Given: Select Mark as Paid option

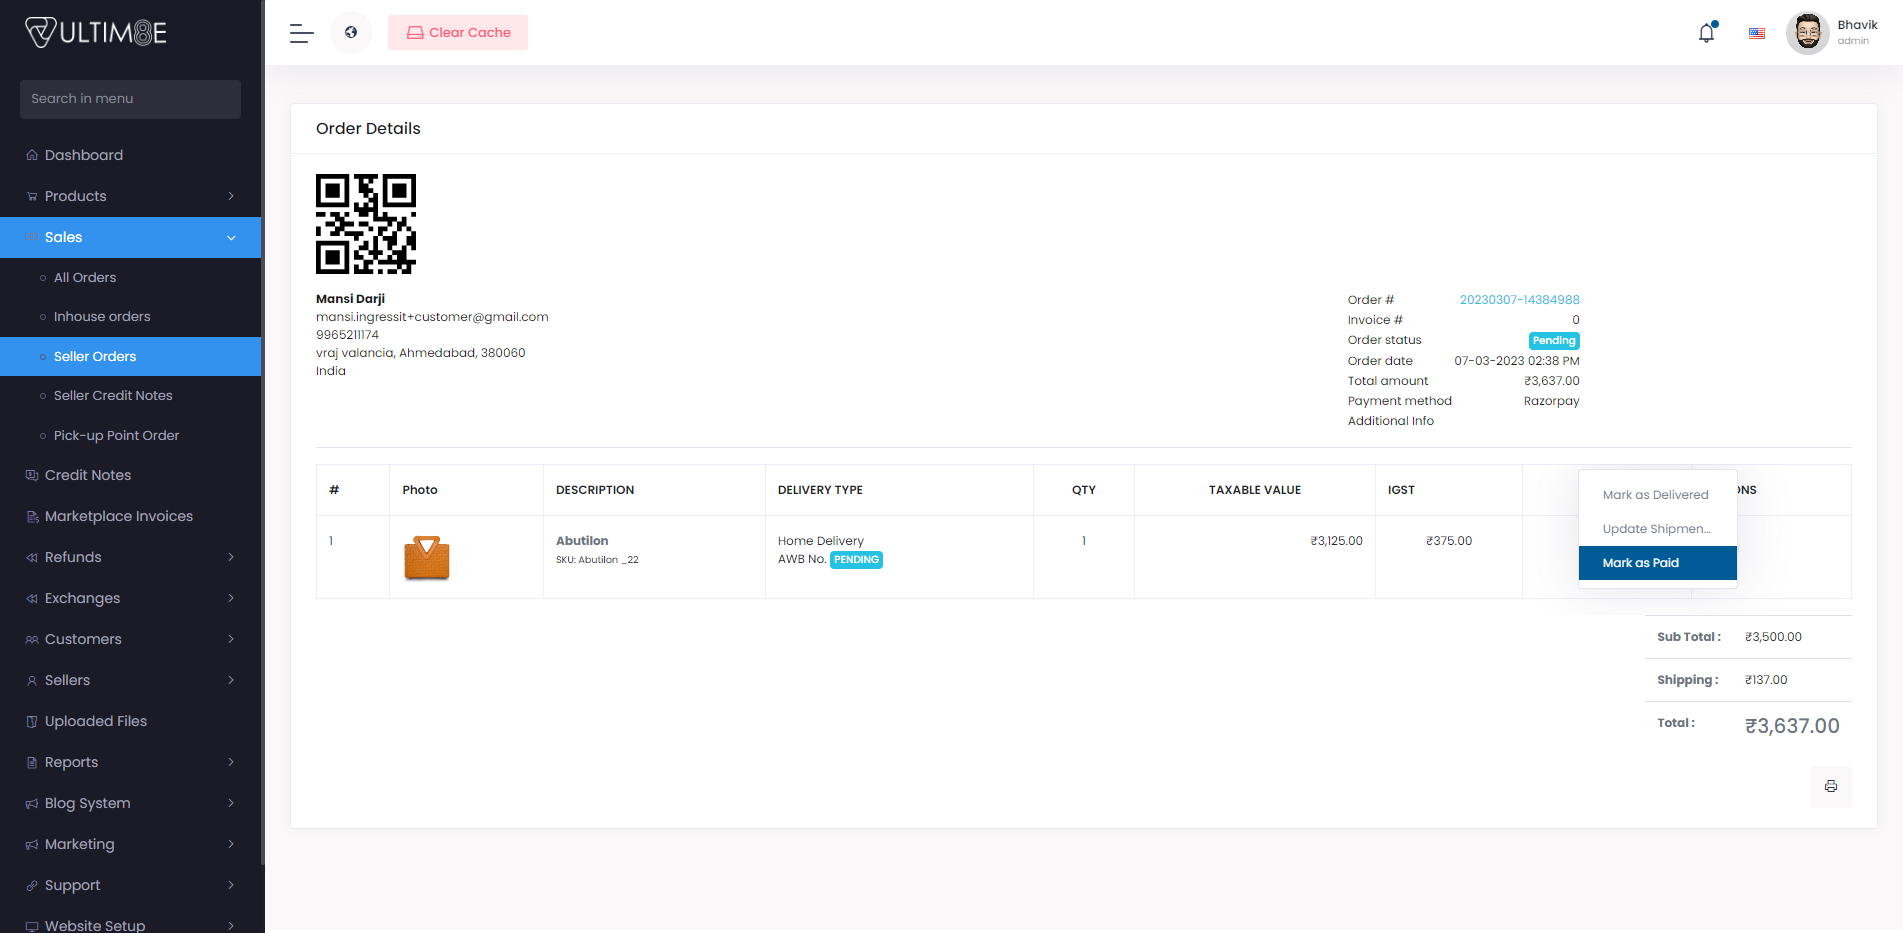Looking at the screenshot, I should coord(1656,563).
